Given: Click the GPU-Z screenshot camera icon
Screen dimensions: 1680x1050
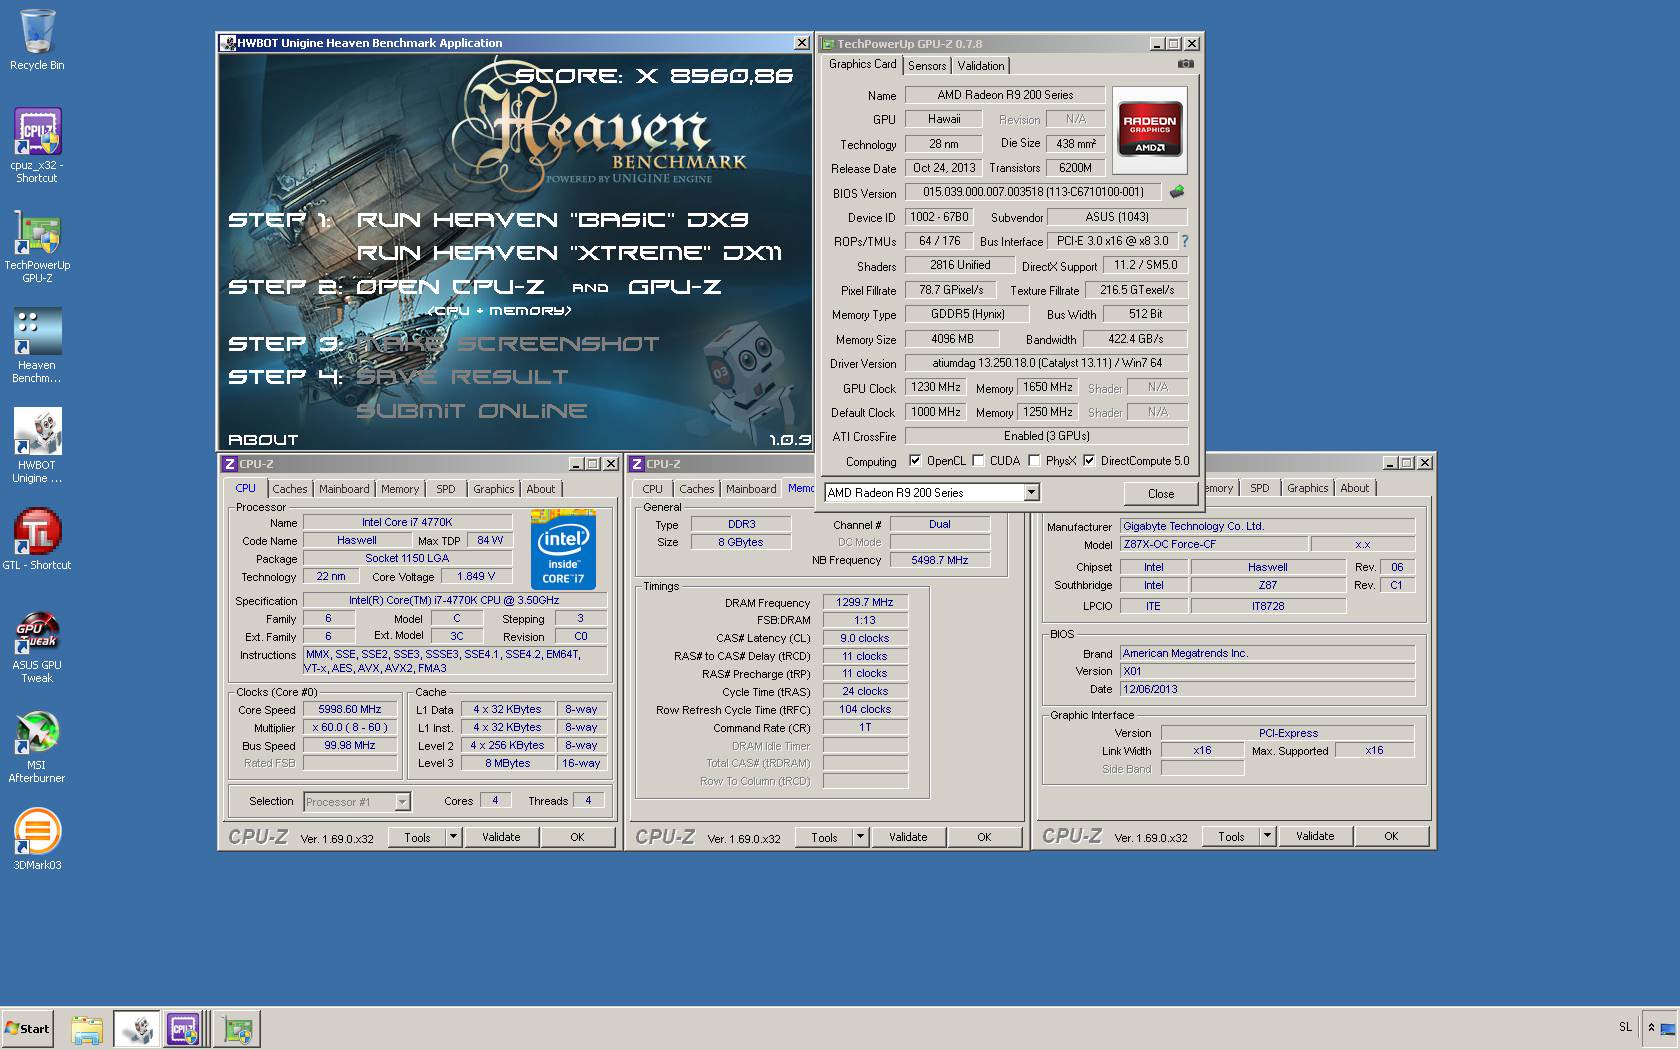Looking at the screenshot, I should (x=1185, y=64).
